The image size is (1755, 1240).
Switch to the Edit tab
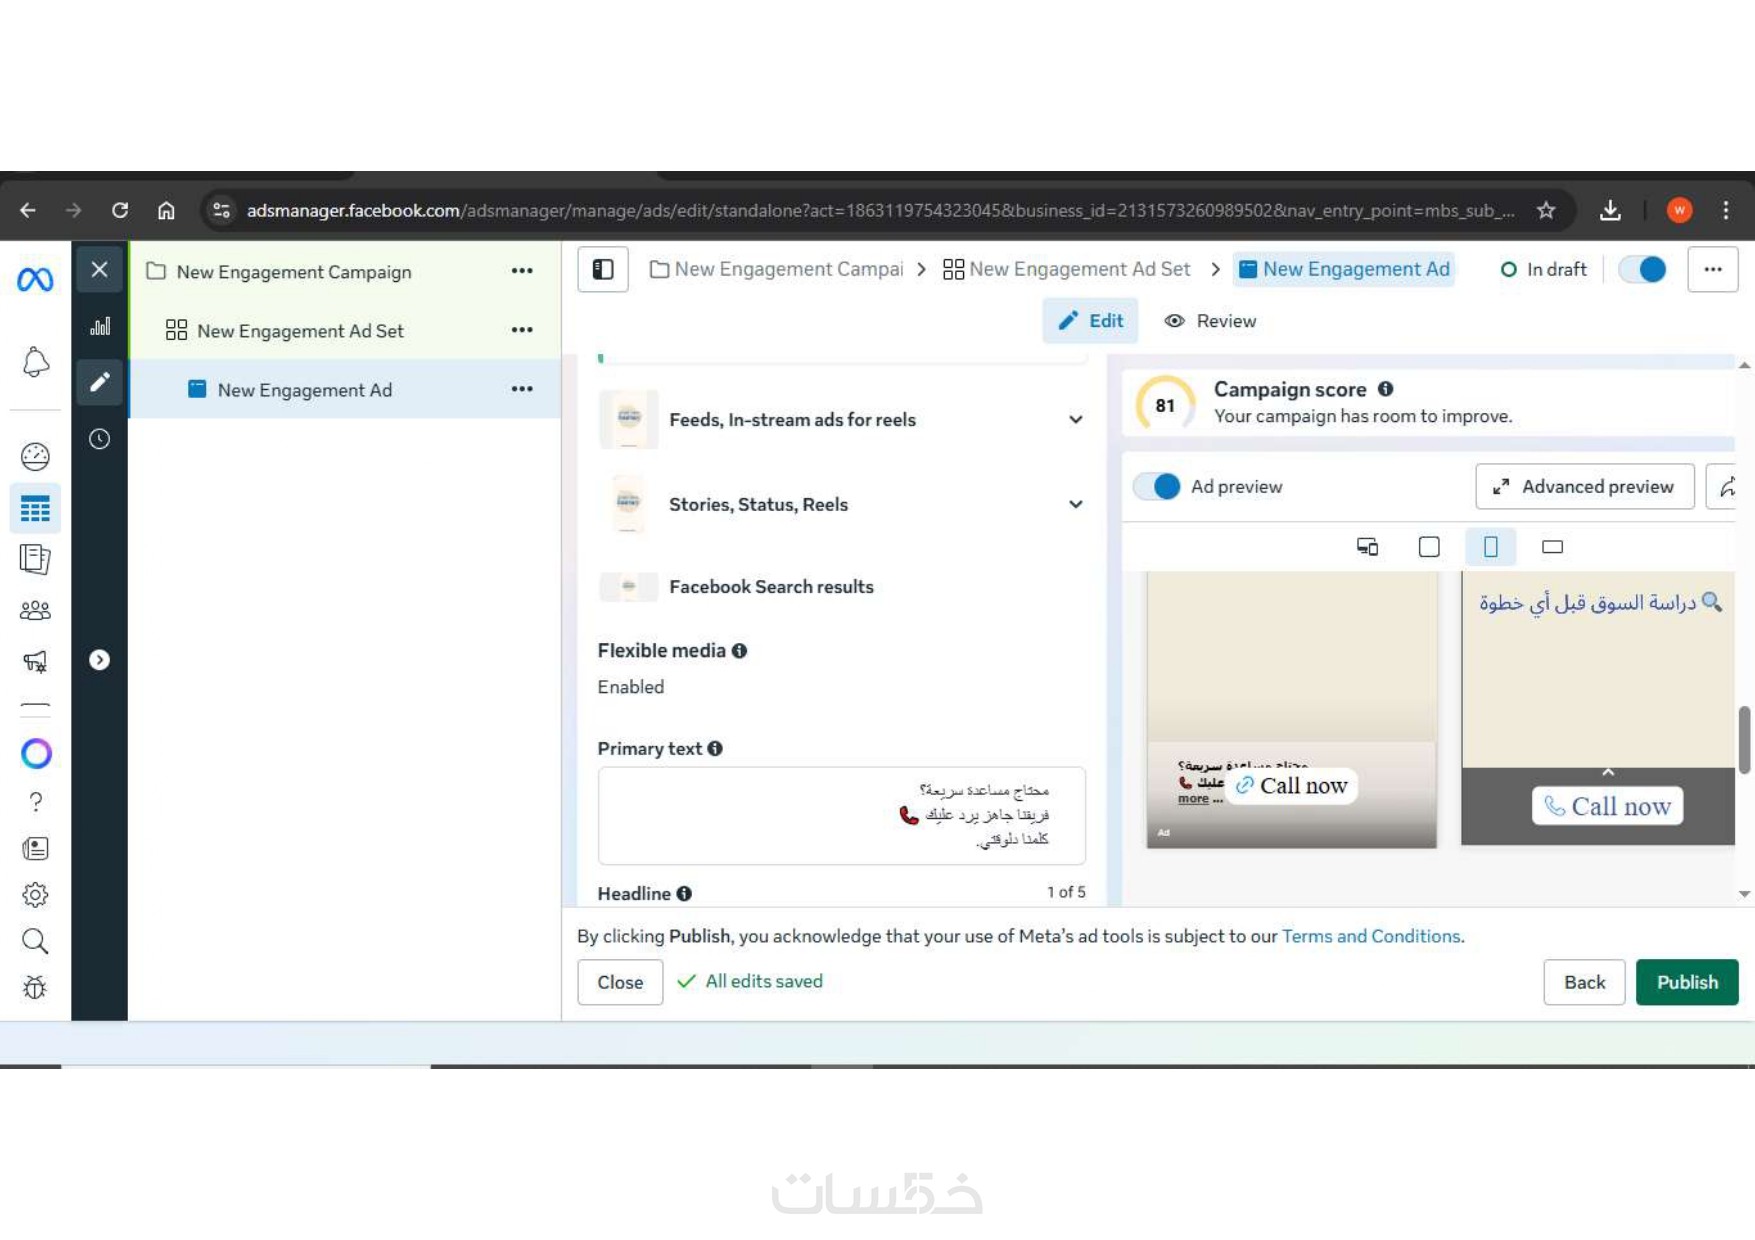pos(1090,321)
